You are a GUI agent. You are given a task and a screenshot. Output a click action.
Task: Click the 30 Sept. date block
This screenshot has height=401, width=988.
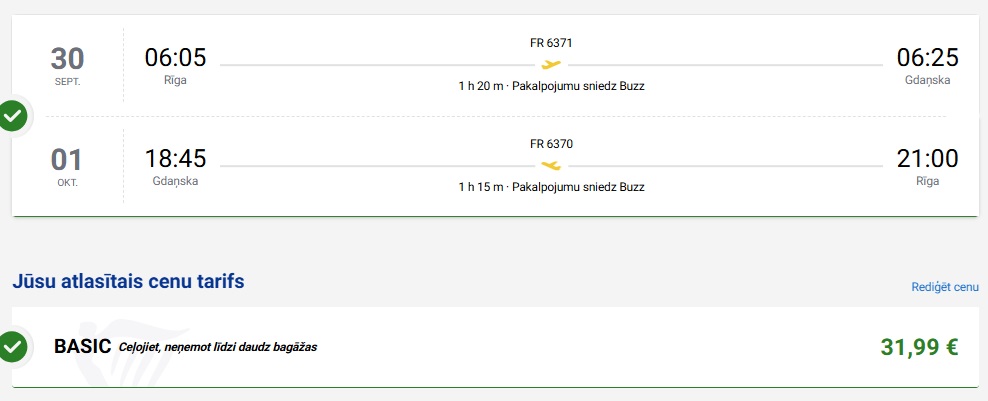click(67, 66)
